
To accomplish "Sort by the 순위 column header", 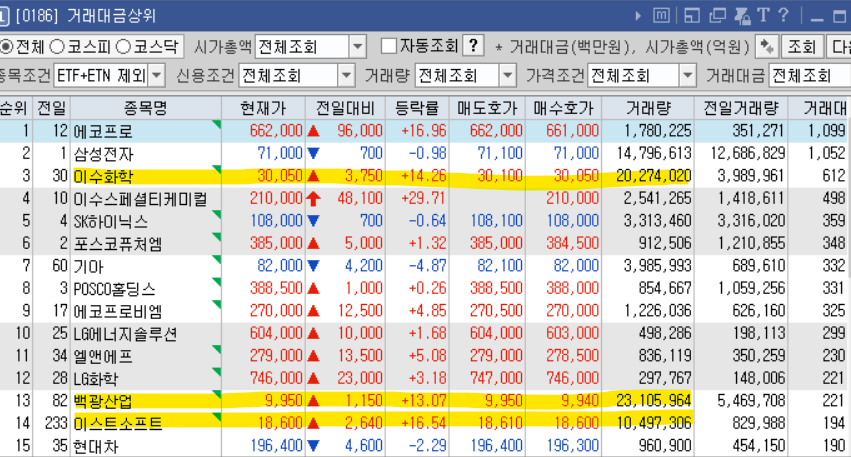I will tap(15, 108).
